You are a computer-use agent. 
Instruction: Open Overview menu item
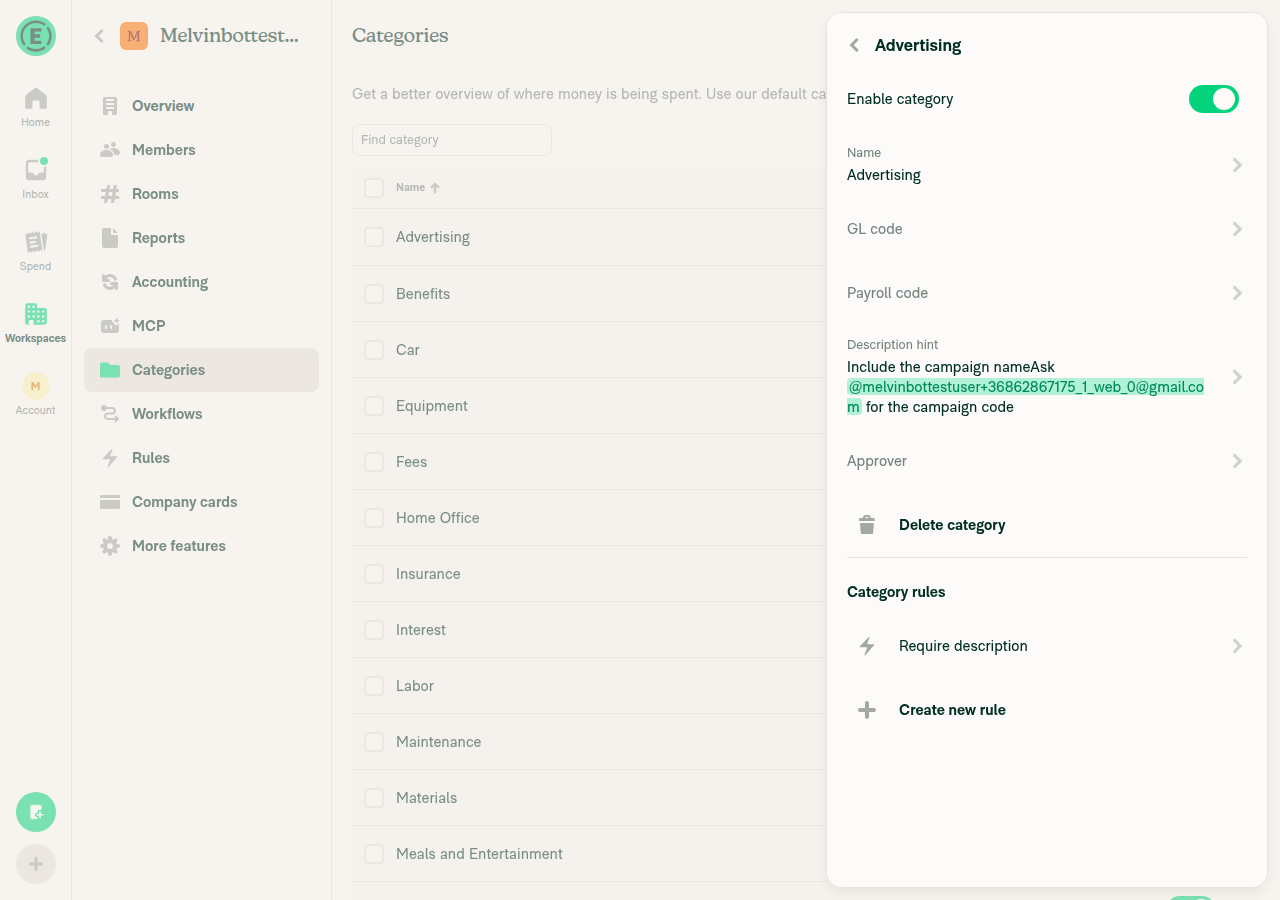pos(201,106)
